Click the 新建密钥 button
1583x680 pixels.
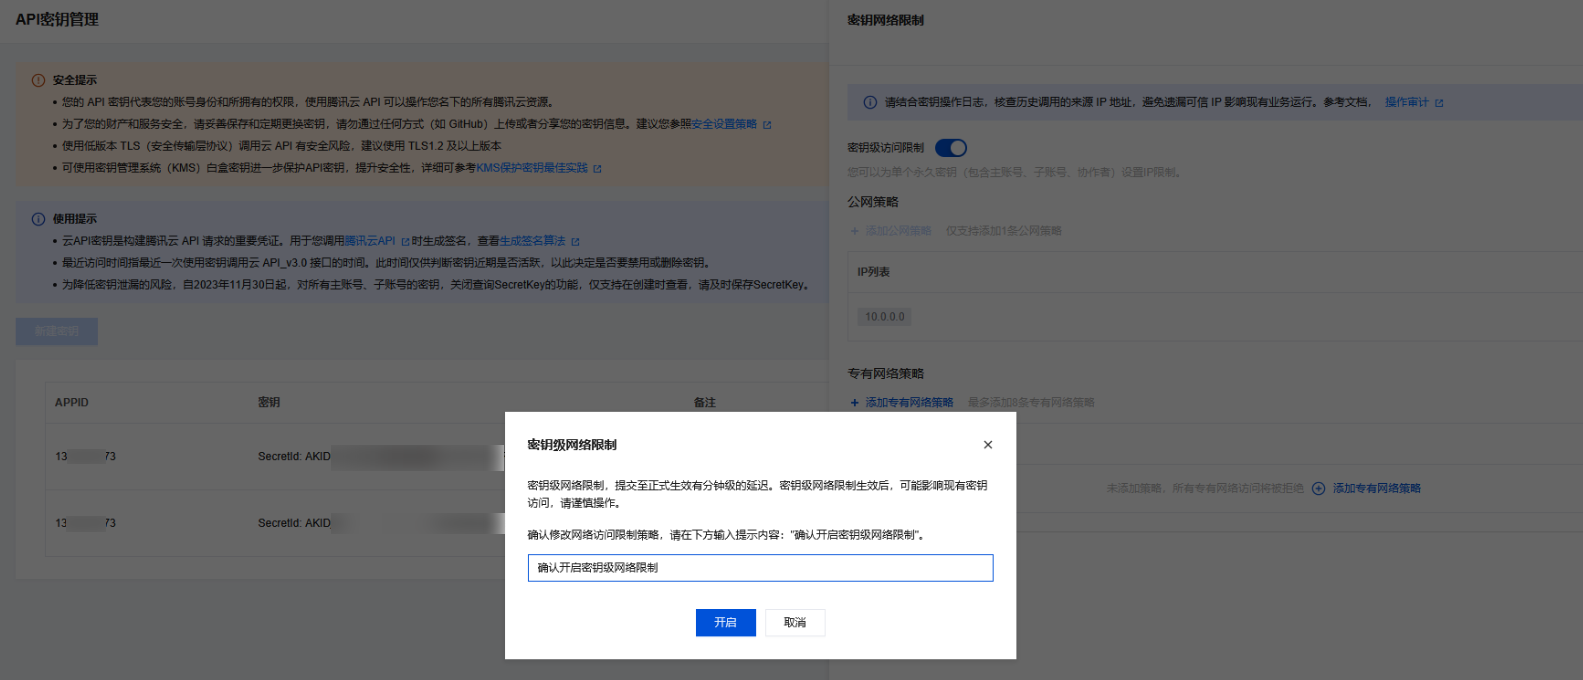click(x=57, y=331)
